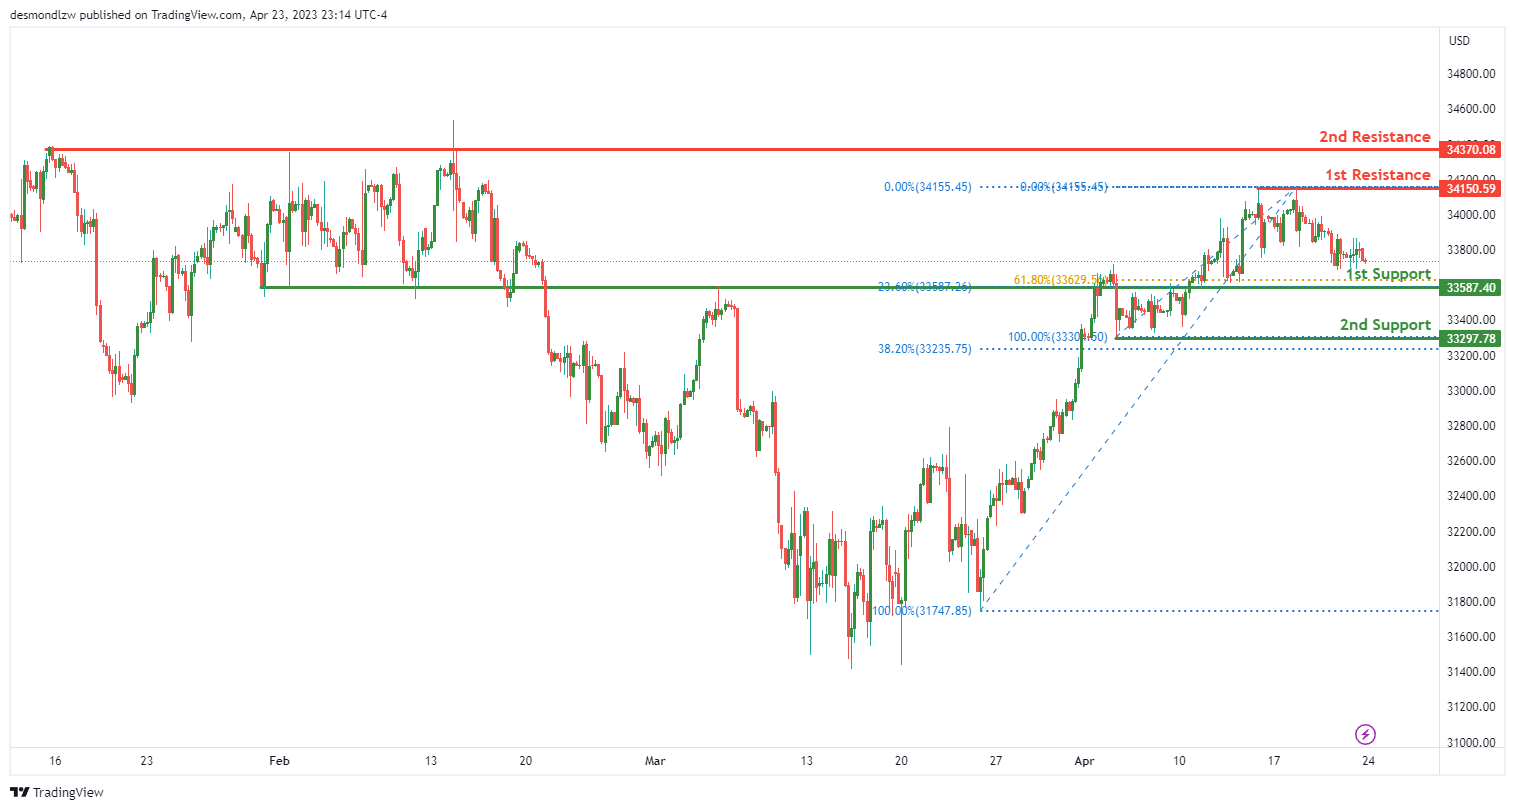Click the '100.00%(33304.50)' Fibonacci label
This screenshot has width=1515, height=810.
(1058, 337)
